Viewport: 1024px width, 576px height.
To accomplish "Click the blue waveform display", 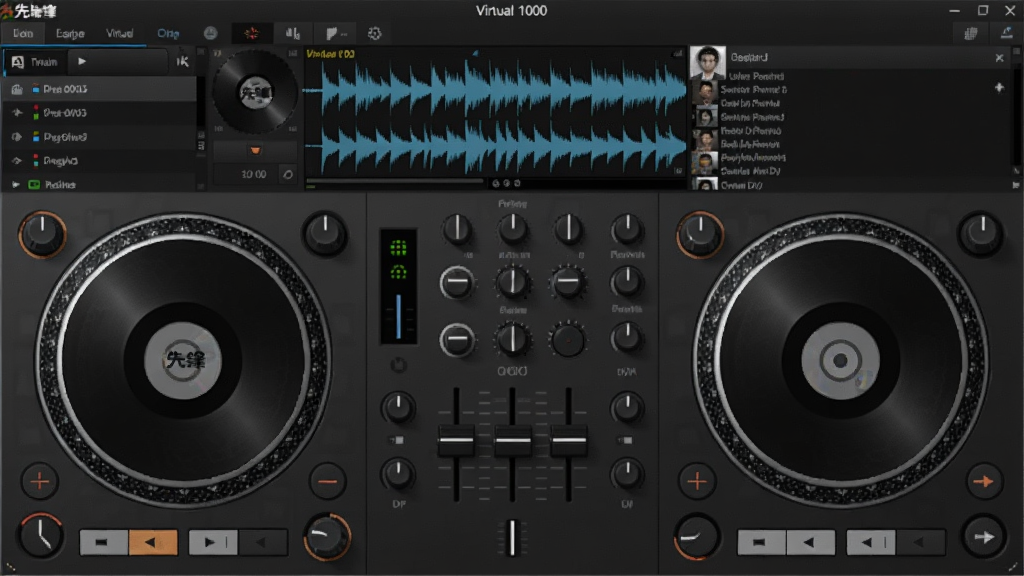I will pyautogui.click(x=496, y=118).
